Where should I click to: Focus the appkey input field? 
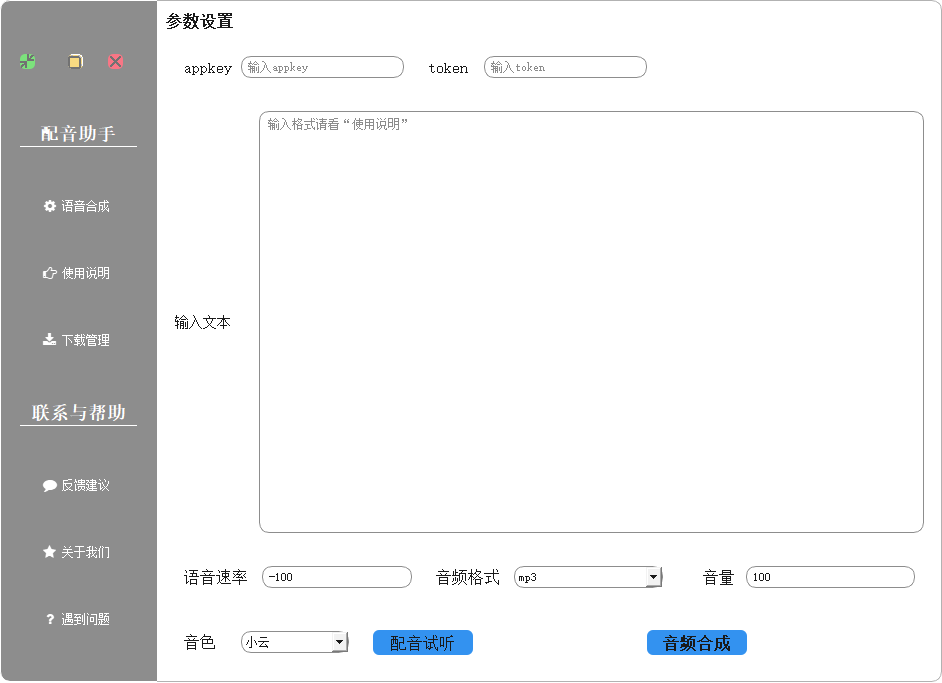(x=323, y=67)
